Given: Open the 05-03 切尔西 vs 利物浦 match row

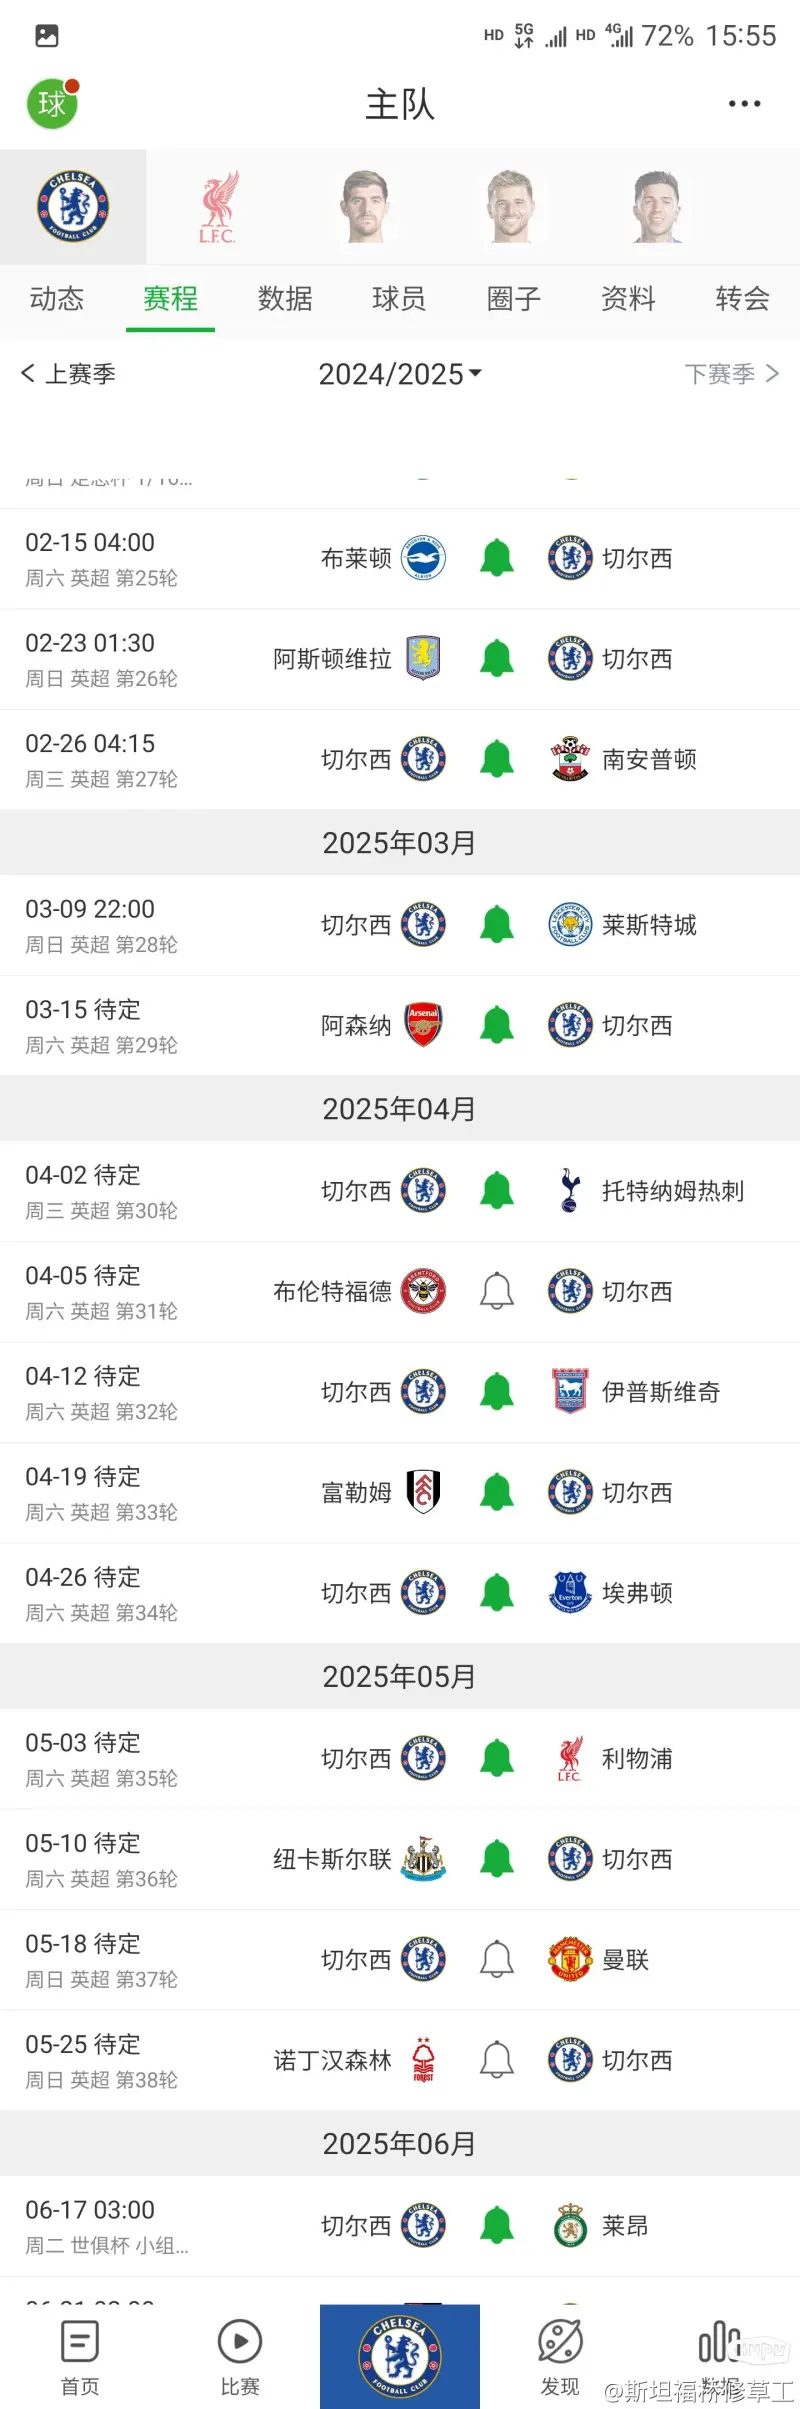Looking at the screenshot, I should [x=400, y=1759].
